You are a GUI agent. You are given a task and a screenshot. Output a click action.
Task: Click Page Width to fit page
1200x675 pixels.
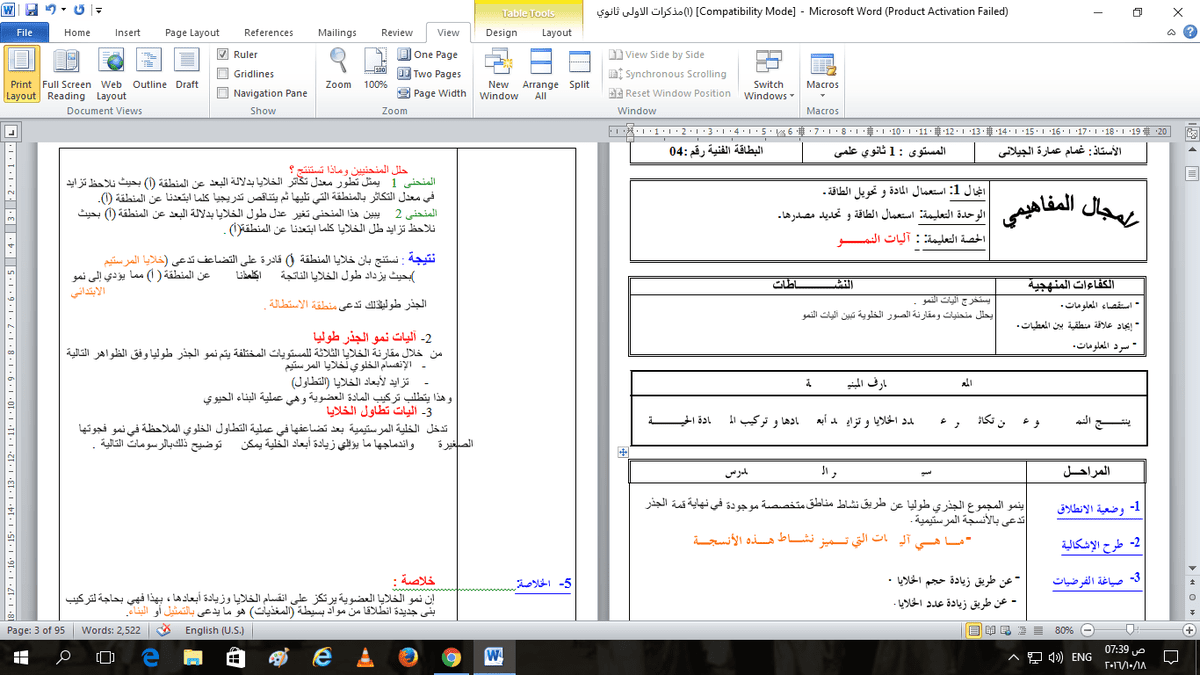click(432, 92)
